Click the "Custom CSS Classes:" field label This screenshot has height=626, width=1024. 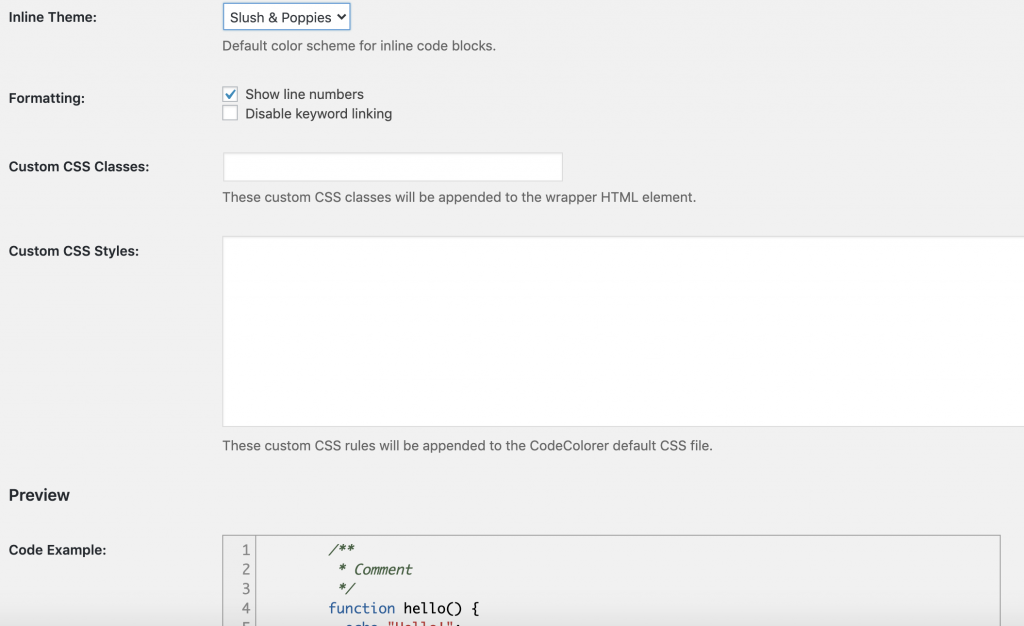78,167
